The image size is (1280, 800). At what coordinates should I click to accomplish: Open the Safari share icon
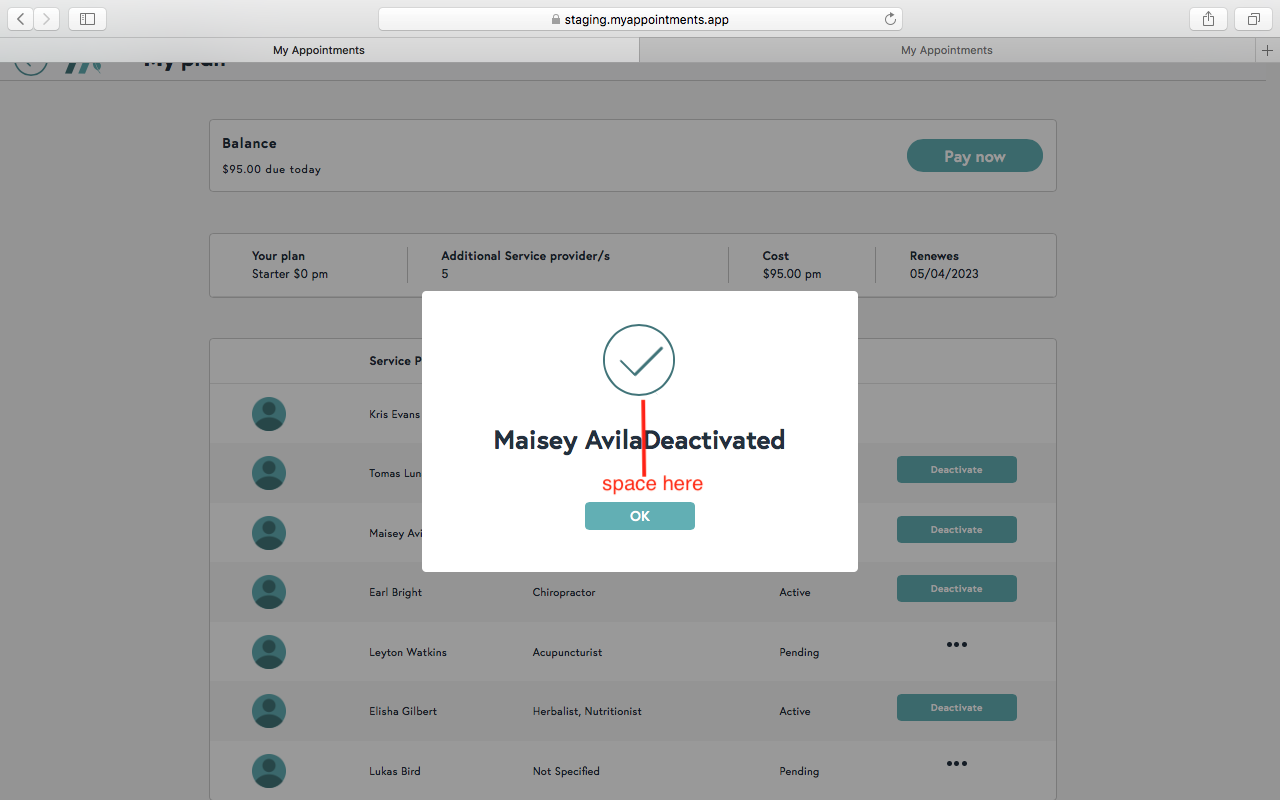click(x=1208, y=19)
